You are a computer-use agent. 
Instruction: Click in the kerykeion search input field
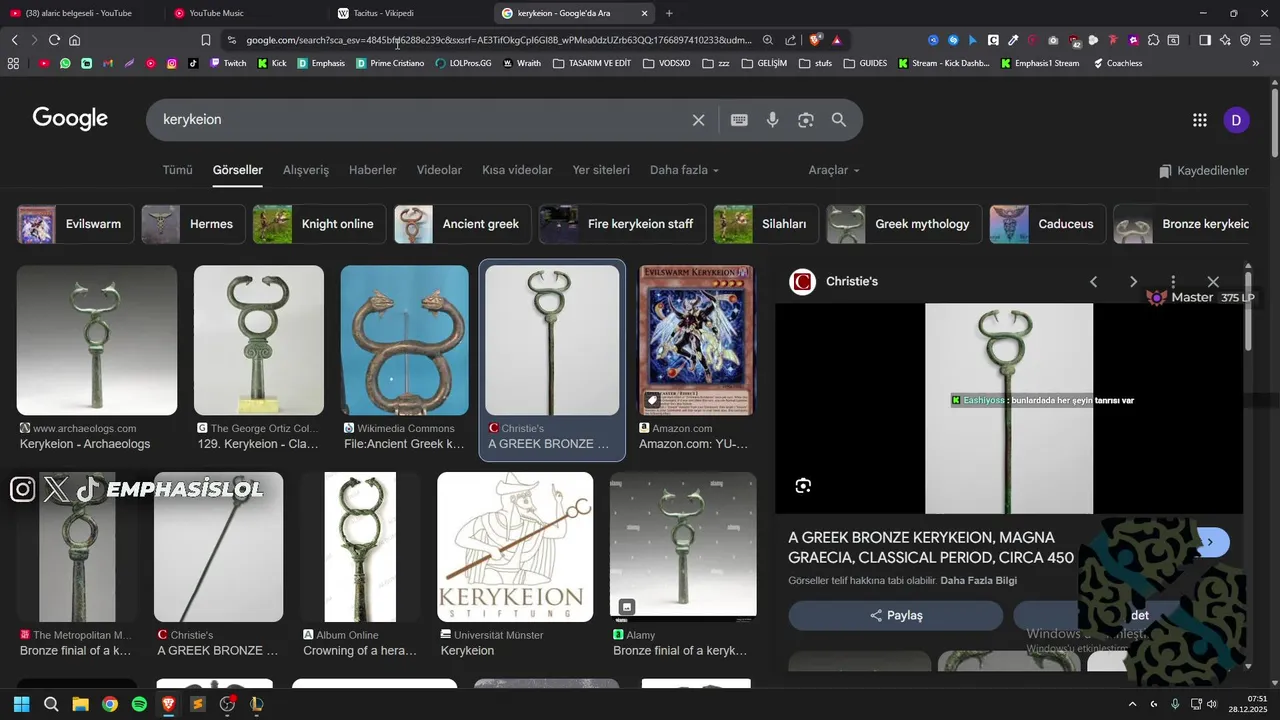[x=420, y=120]
